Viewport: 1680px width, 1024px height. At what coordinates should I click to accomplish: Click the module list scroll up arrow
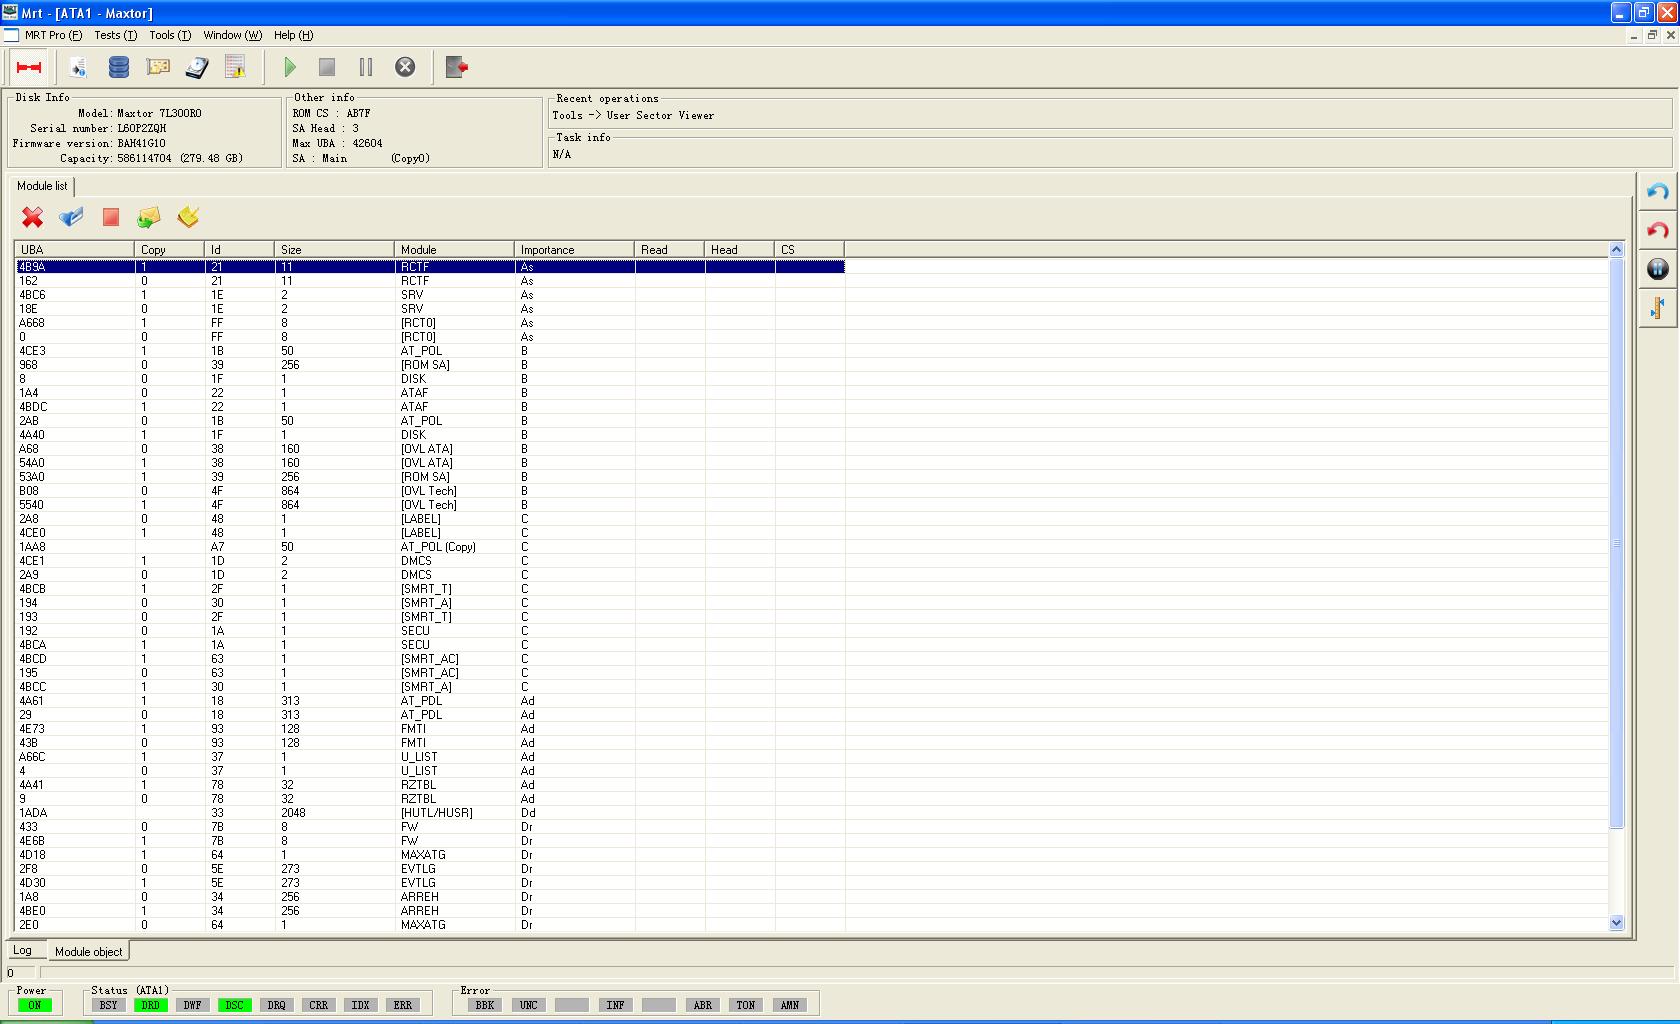tap(1617, 249)
